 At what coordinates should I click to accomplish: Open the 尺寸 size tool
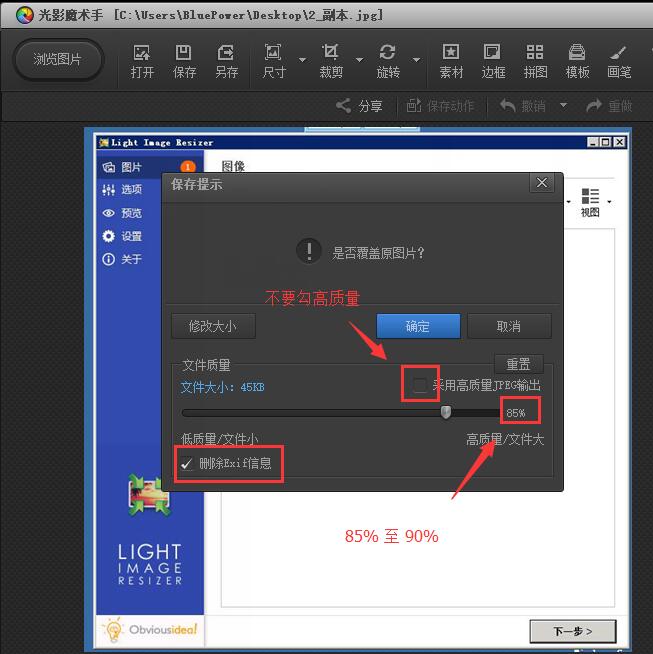(x=274, y=62)
